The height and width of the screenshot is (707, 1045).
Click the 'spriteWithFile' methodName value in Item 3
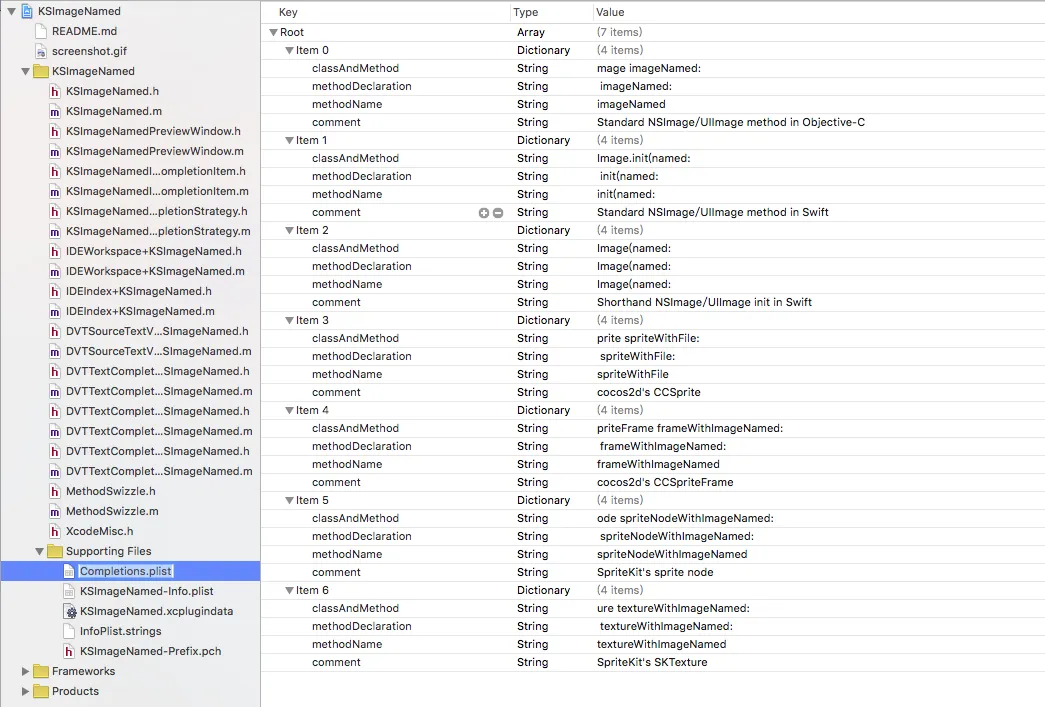632,374
